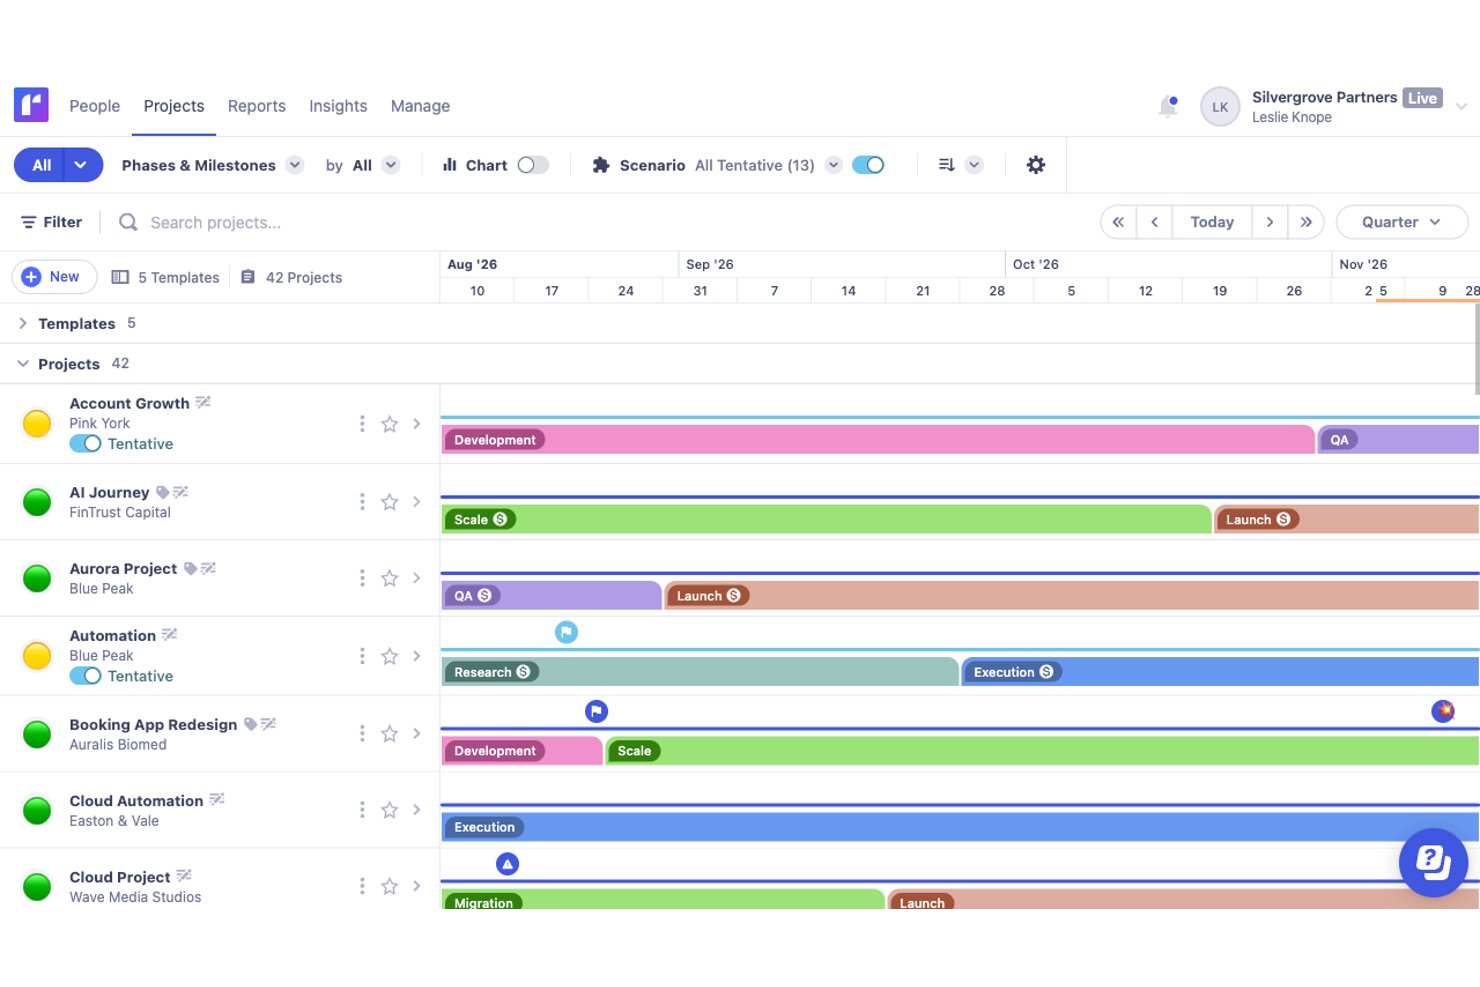
Task: Collapse the Projects section
Action: 23,364
